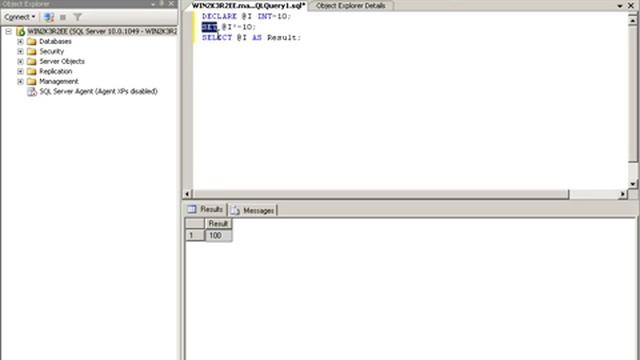
Task: Click the Result column header
Action: pos(218,224)
